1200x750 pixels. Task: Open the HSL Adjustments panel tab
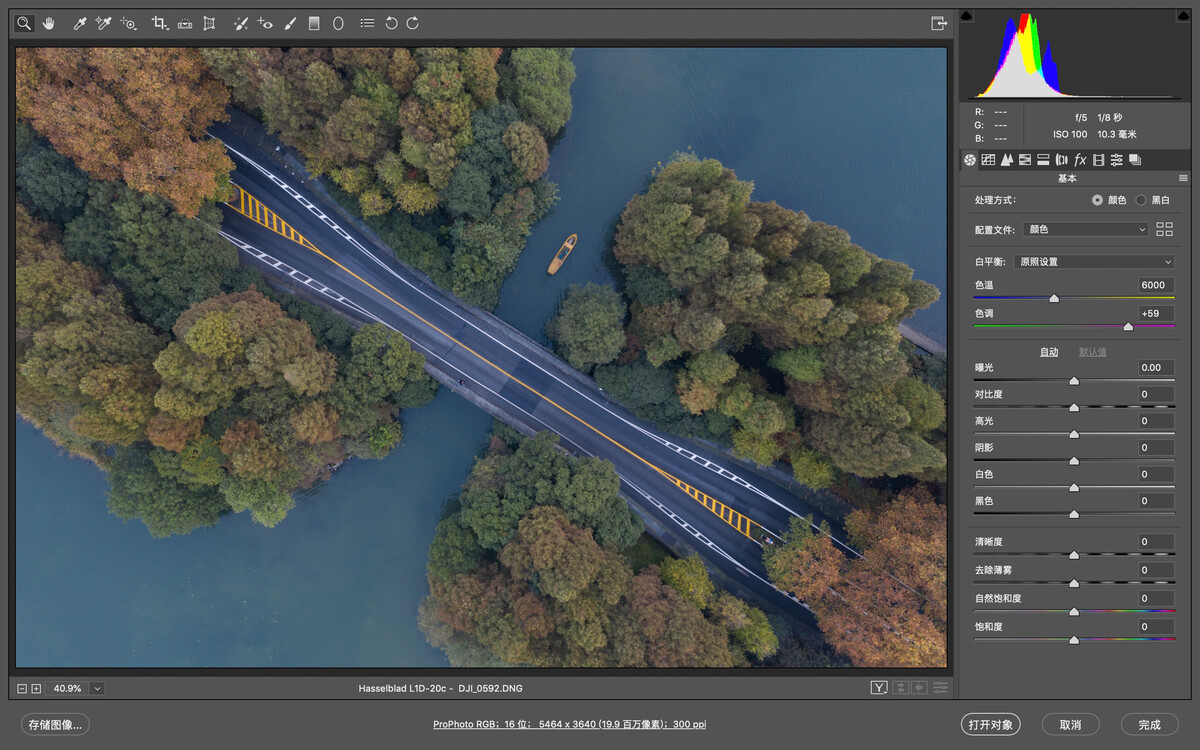coord(1025,160)
